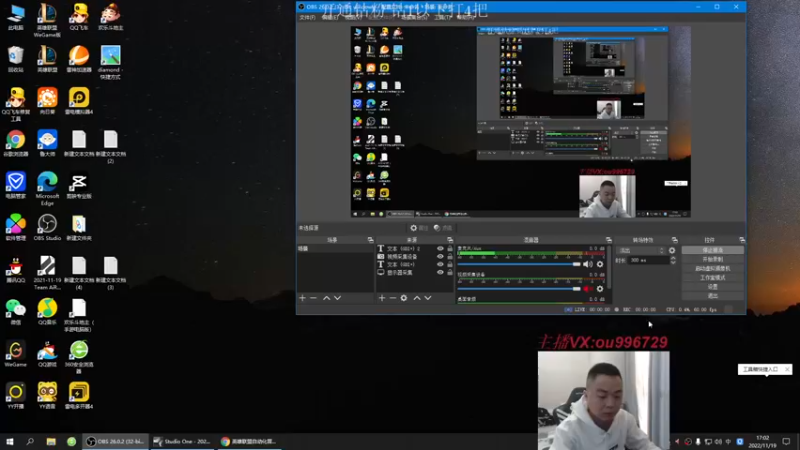800x450 pixels.
Task: Click the 启动虚拟摄像机 button
Action: pyautogui.click(x=712, y=268)
